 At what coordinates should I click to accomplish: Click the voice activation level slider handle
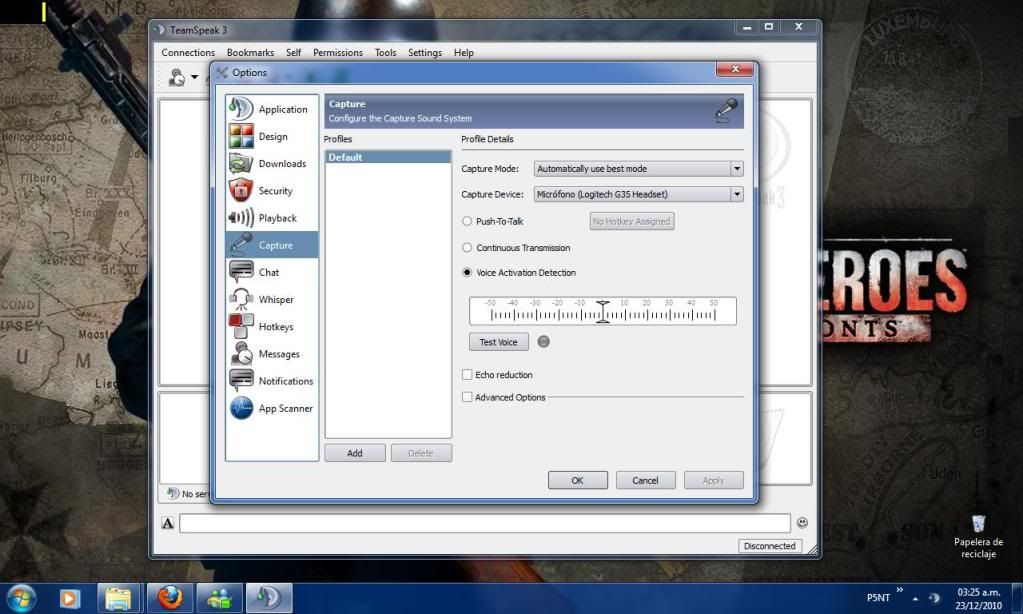(x=603, y=312)
